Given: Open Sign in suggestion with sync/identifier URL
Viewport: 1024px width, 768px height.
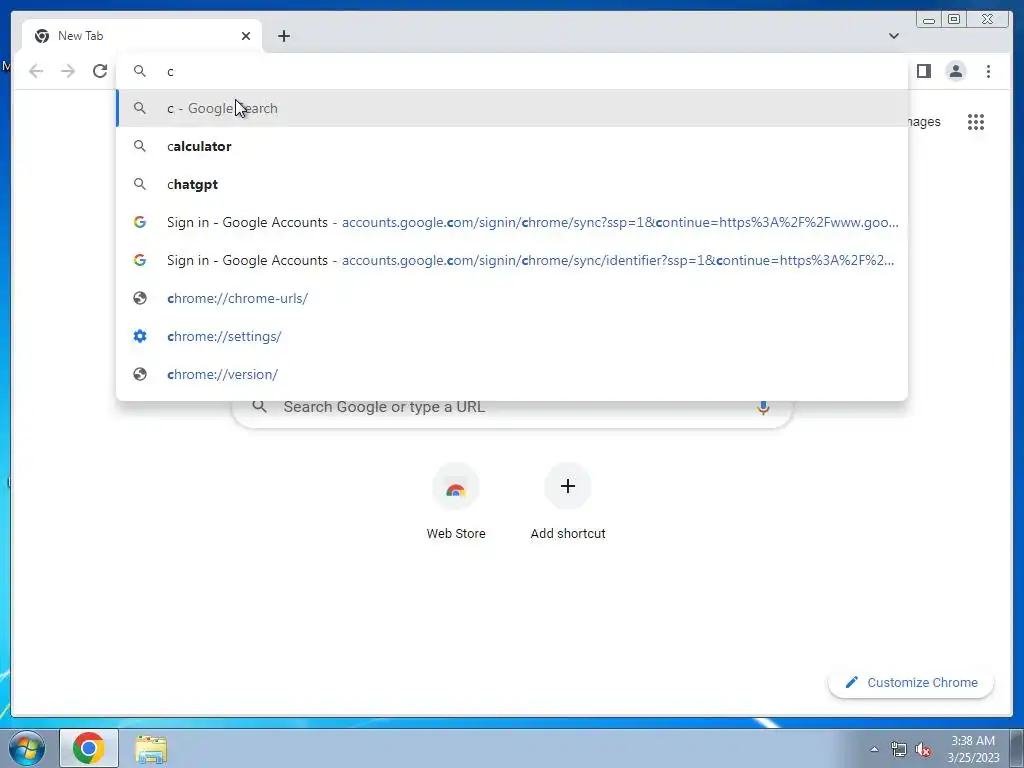Looking at the screenshot, I should [x=512, y=260].
